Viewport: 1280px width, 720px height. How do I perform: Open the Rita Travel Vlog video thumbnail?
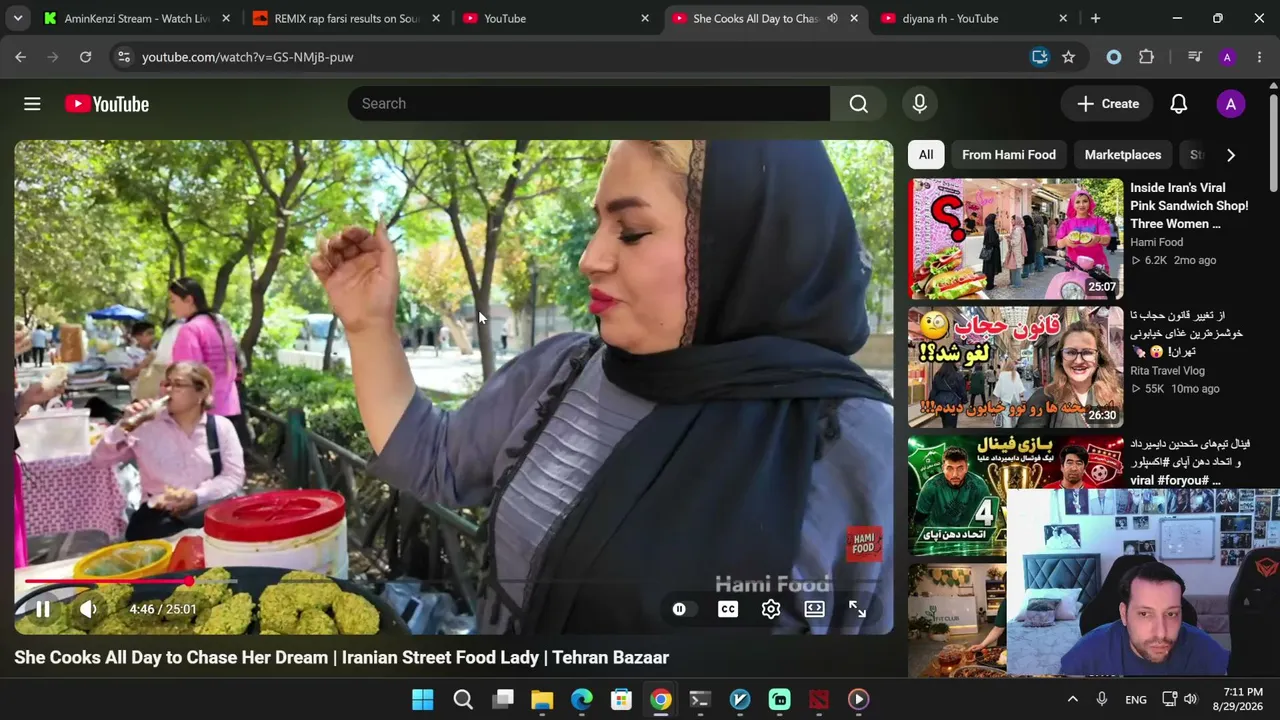[1016, 367]
